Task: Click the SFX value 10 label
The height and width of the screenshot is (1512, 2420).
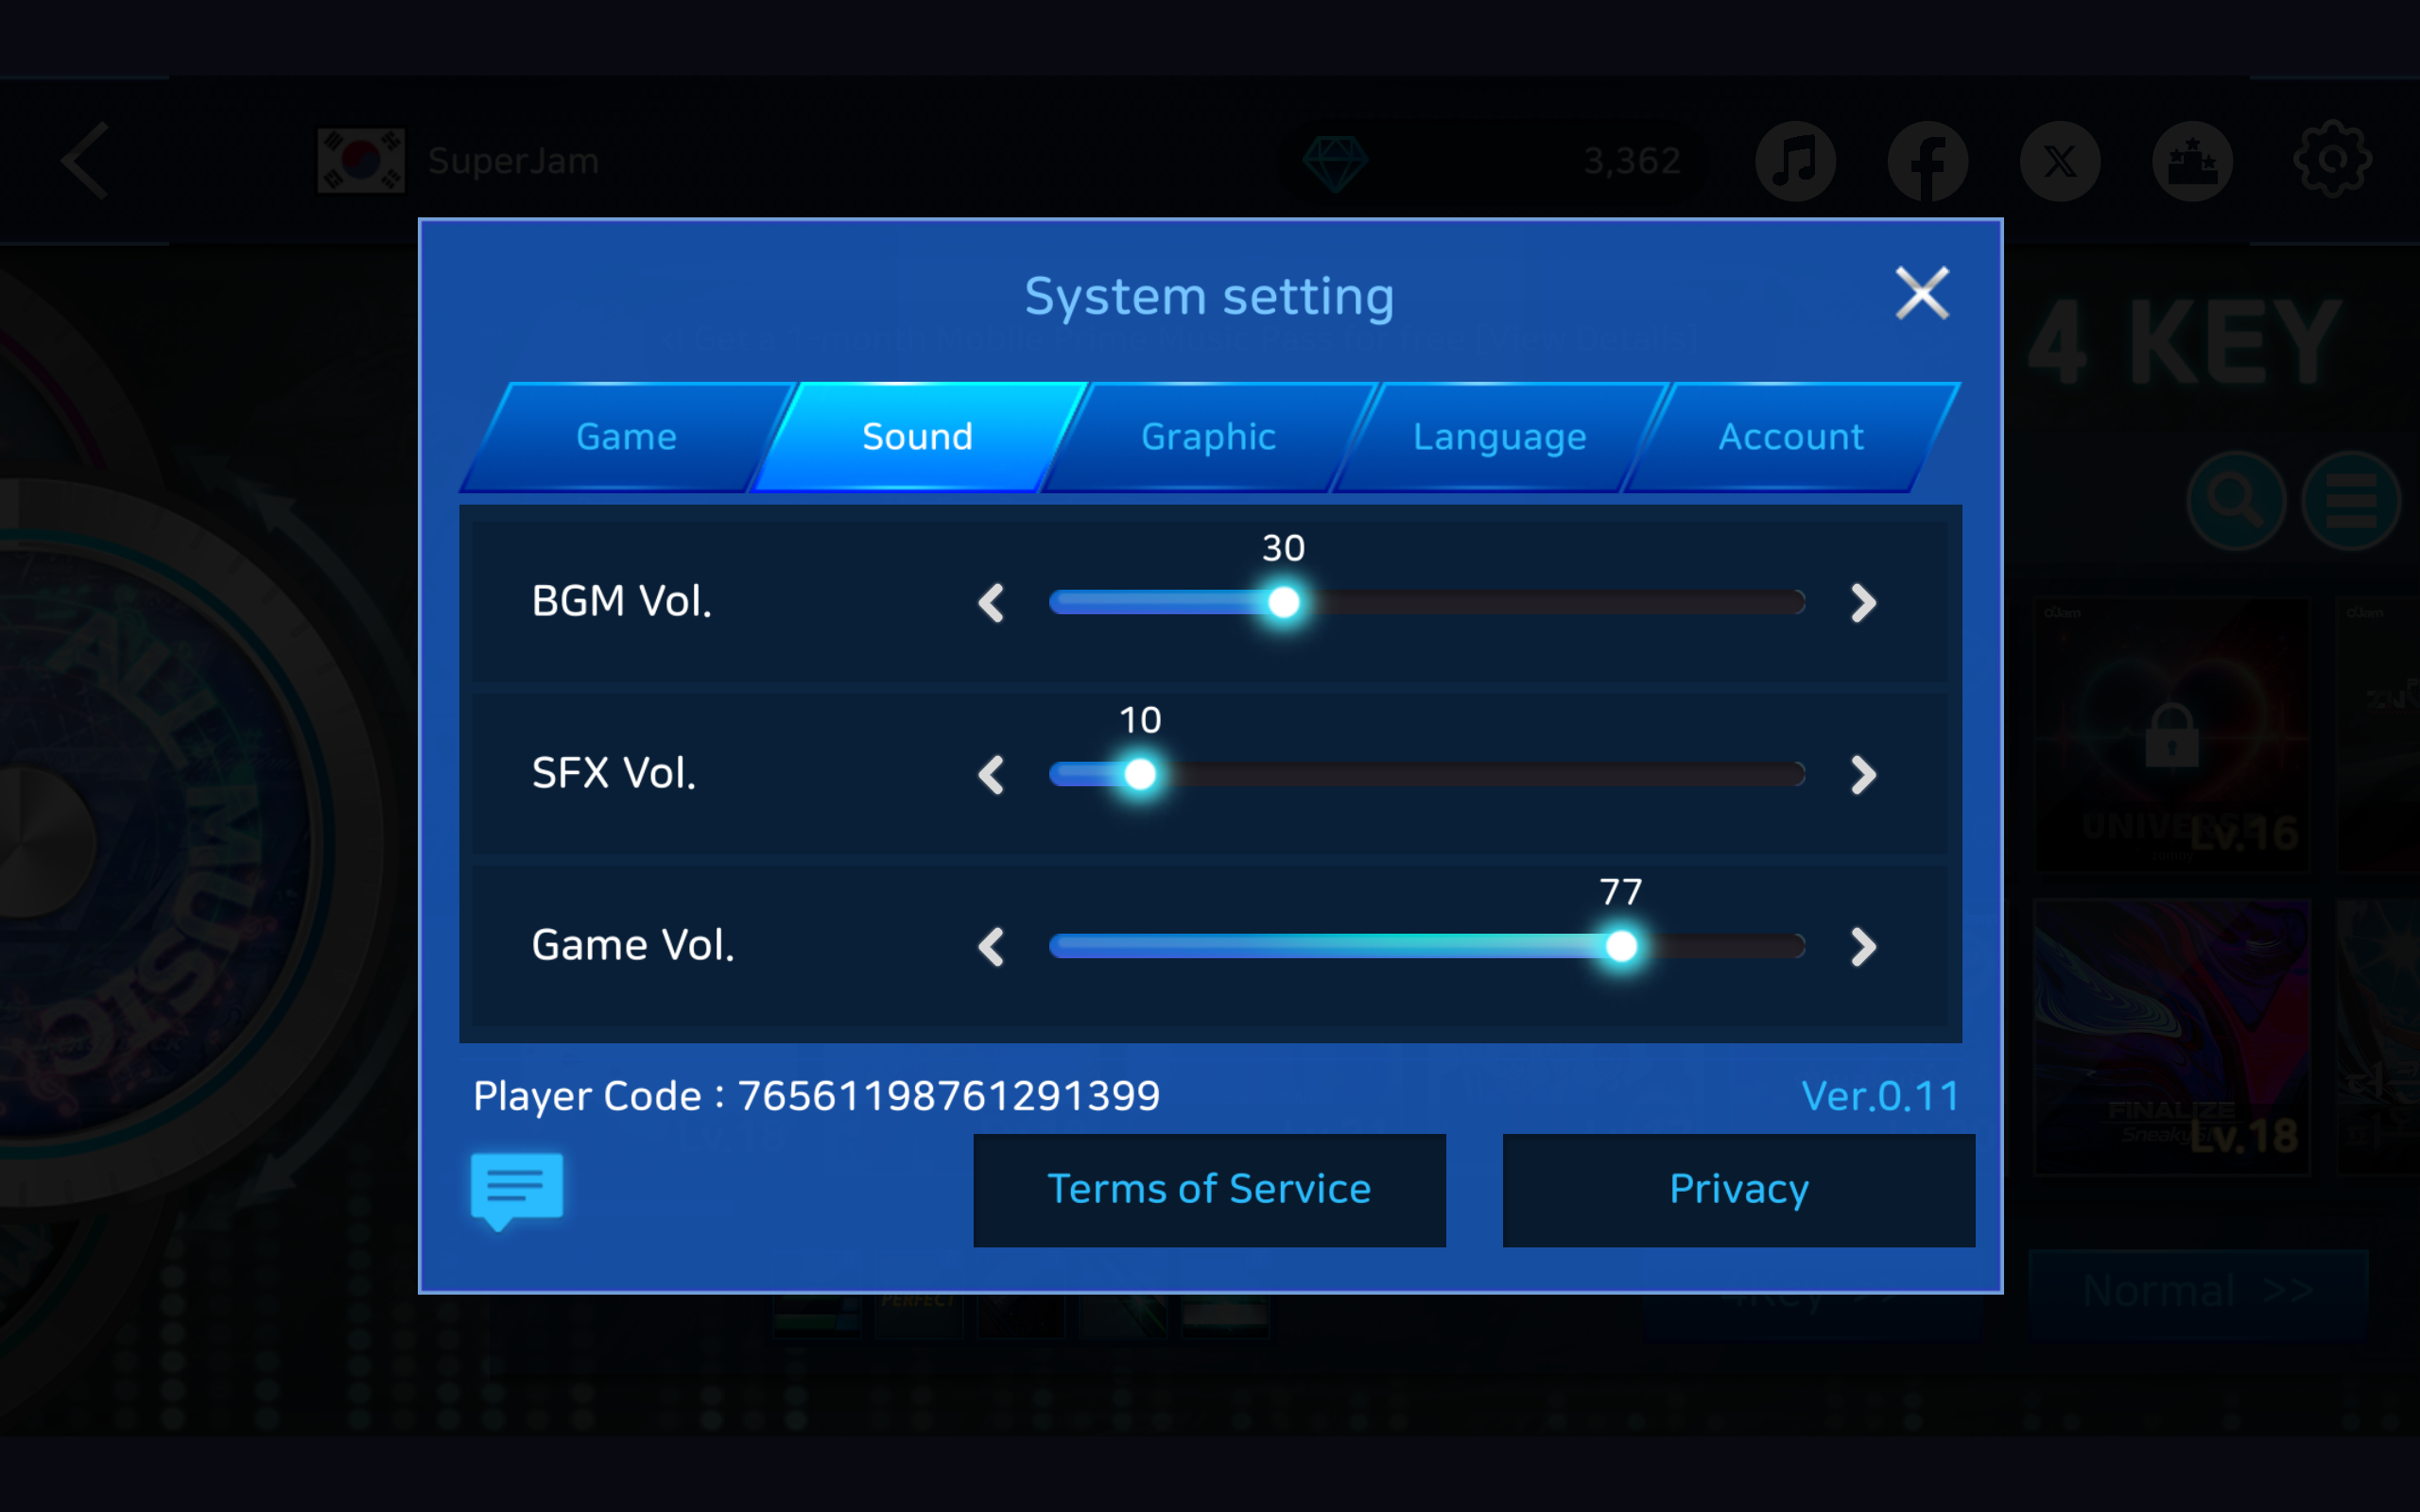Action: pos(1140,720)
